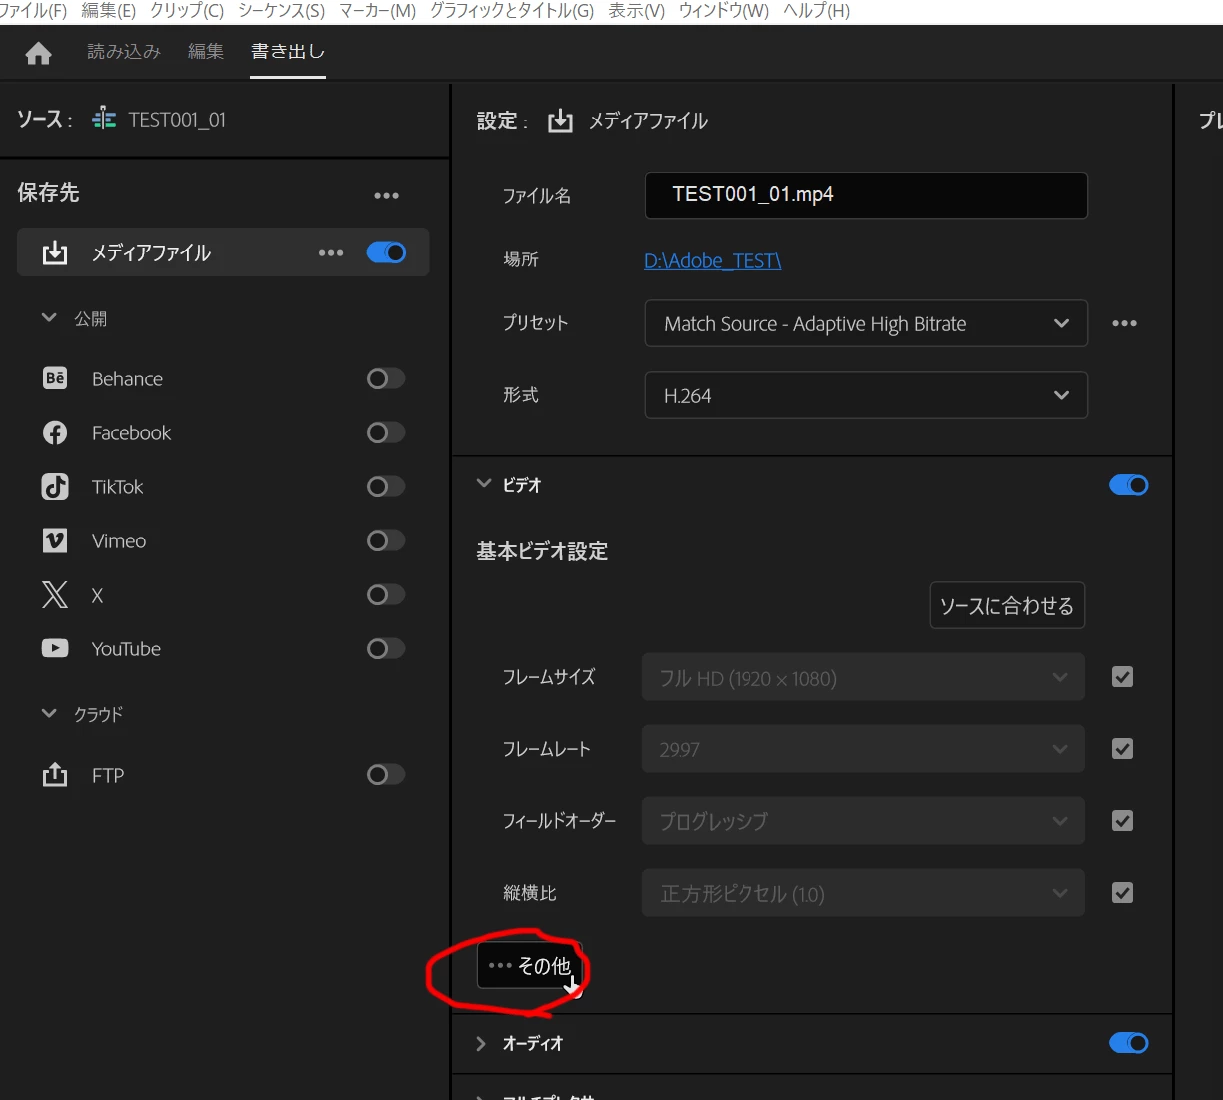Go to the Home screen icon
1223x1100 pixels.
pos(38,53)
